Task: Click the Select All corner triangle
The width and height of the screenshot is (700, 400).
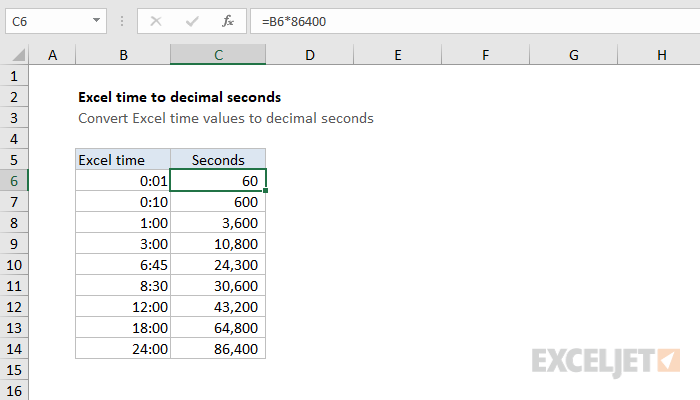Action: pyautogui.click(x=18, y=55)
